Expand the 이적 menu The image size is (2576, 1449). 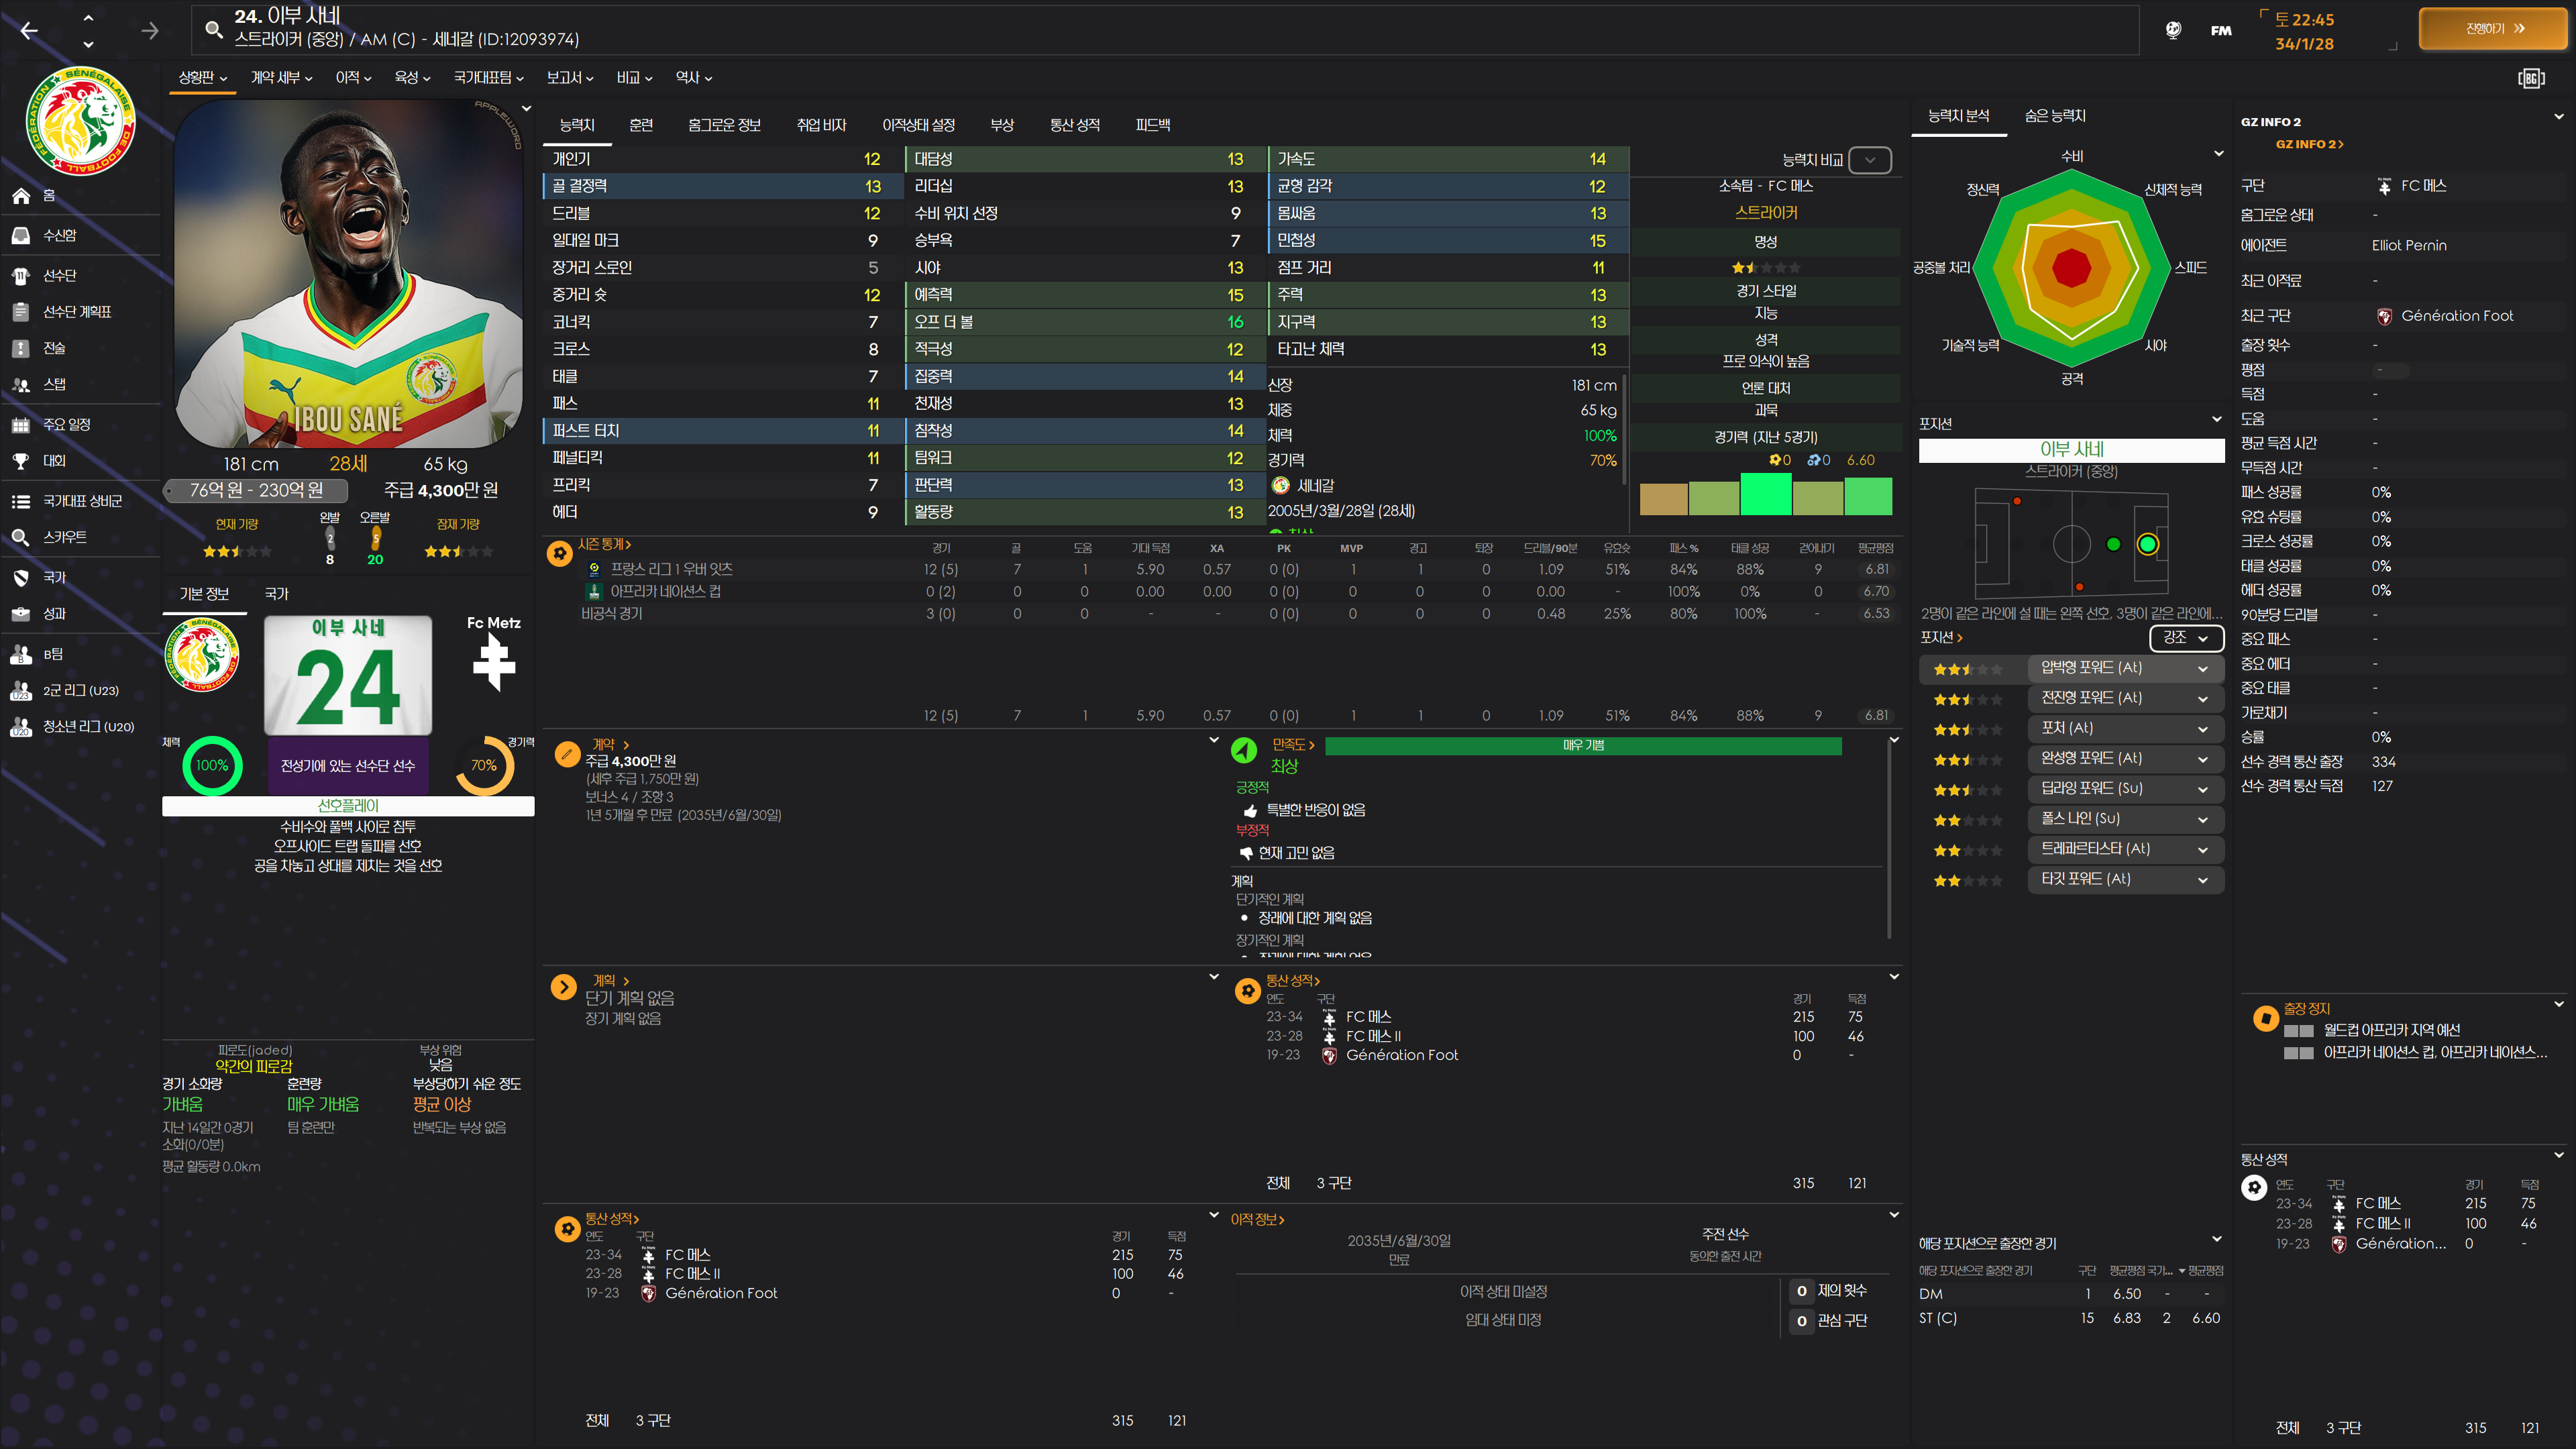click(x=353, y=78)
